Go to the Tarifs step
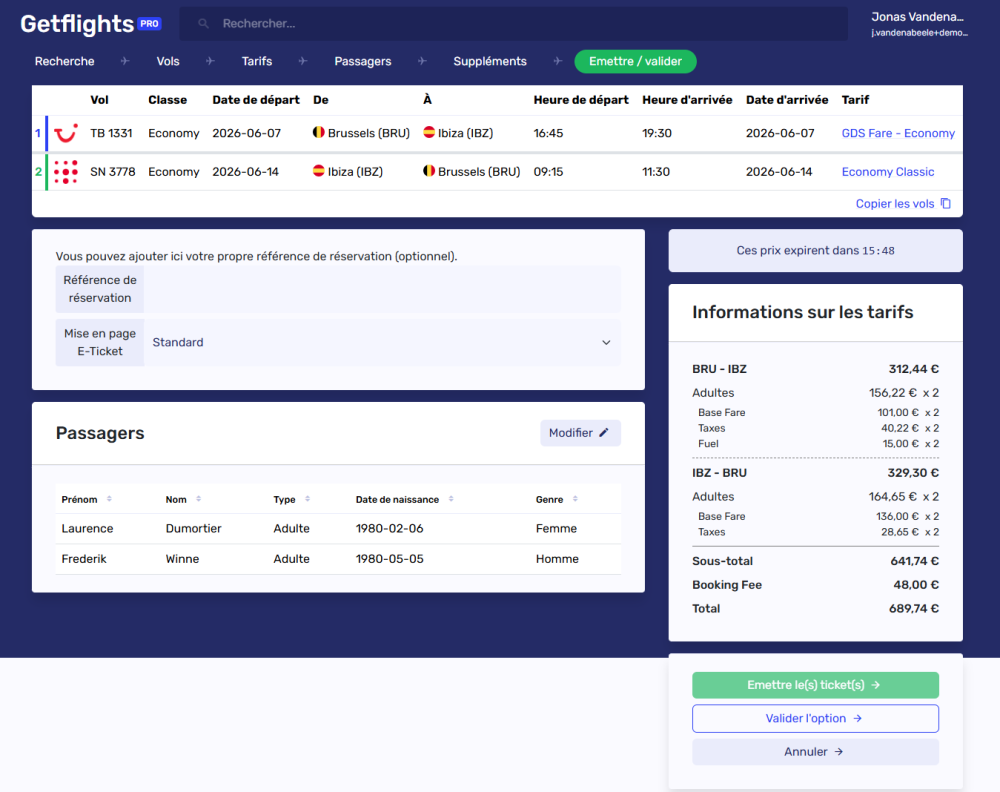Screen dimensions: 1000x792 (x=256, y=61)
